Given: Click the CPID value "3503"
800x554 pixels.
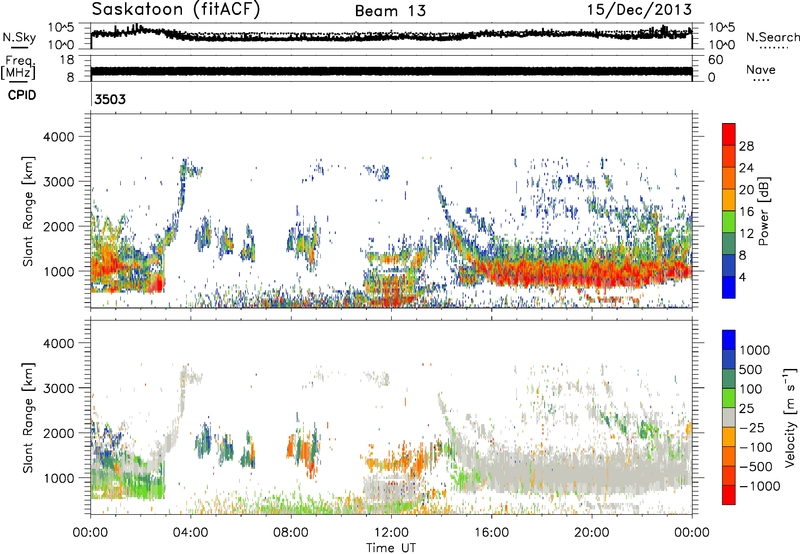Looking at the screenshot, I should [x=110, y=99].
